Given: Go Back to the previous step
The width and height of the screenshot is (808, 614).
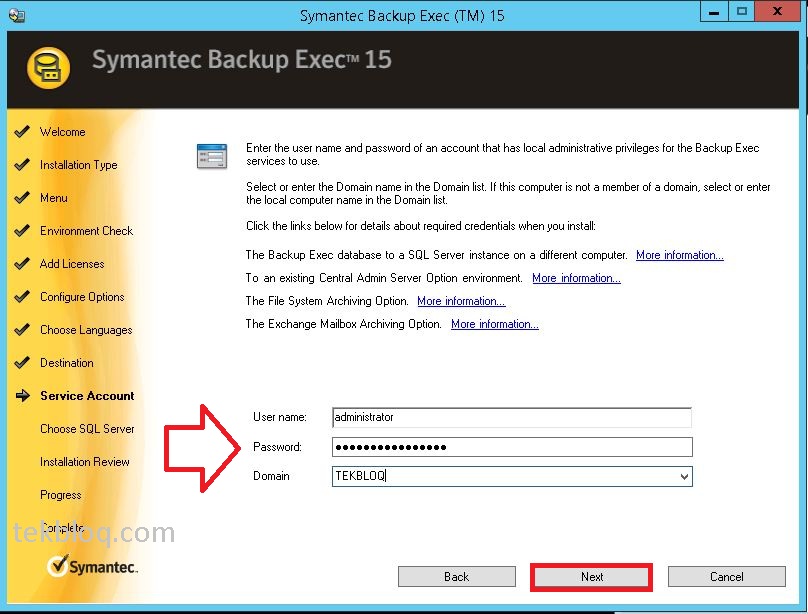Looking at the screenshot, I should 457,576.
